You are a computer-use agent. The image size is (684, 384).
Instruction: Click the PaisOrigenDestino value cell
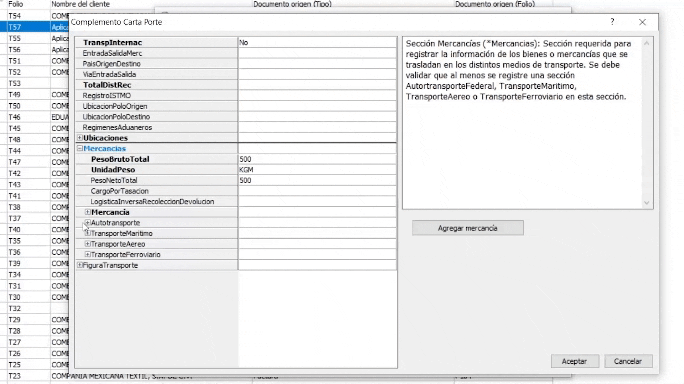click(317, 64)
